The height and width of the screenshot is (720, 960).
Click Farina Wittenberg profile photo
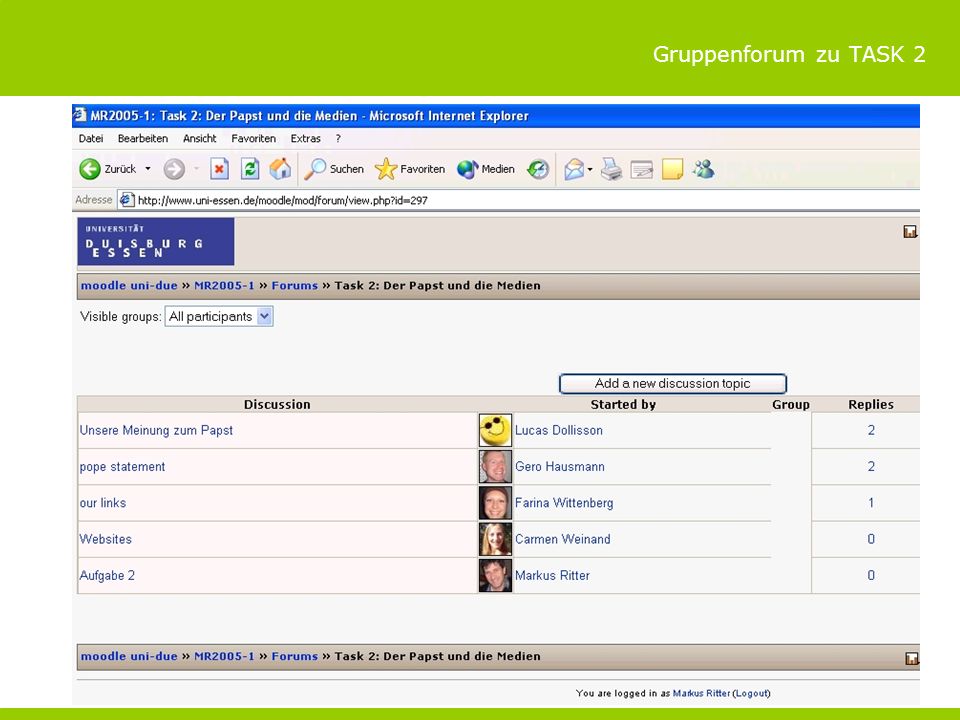495,503
